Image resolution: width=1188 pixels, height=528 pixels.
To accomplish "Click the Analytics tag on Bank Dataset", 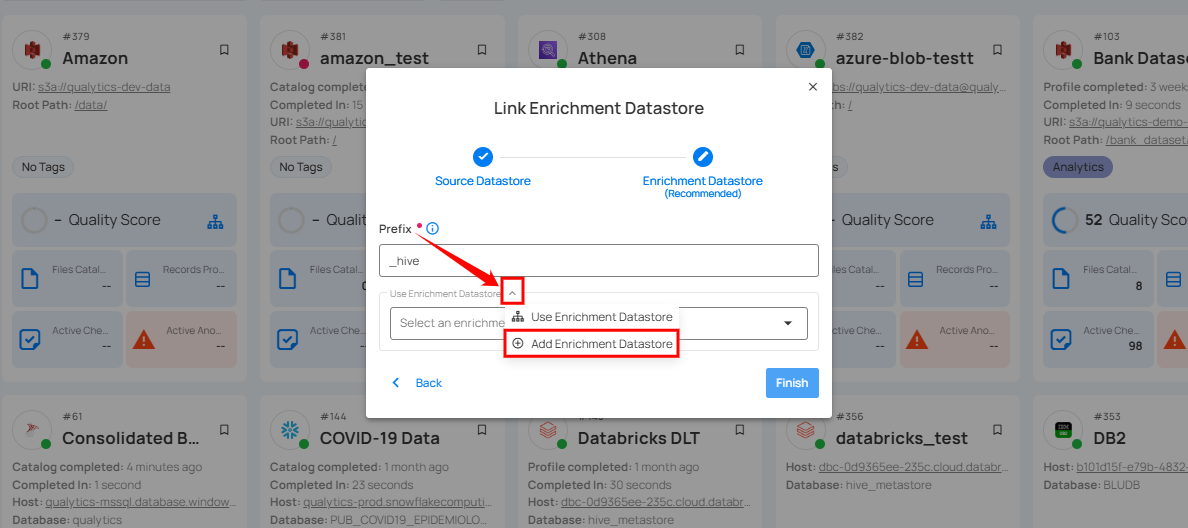I will click(1077, 167).
